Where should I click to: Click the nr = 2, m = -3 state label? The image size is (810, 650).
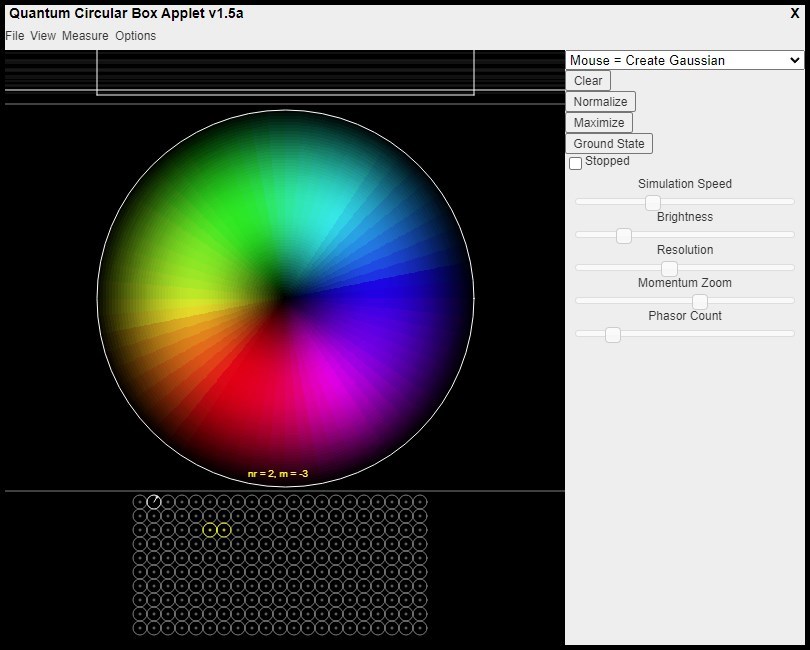pyautogui.click(x=278, y=473)
